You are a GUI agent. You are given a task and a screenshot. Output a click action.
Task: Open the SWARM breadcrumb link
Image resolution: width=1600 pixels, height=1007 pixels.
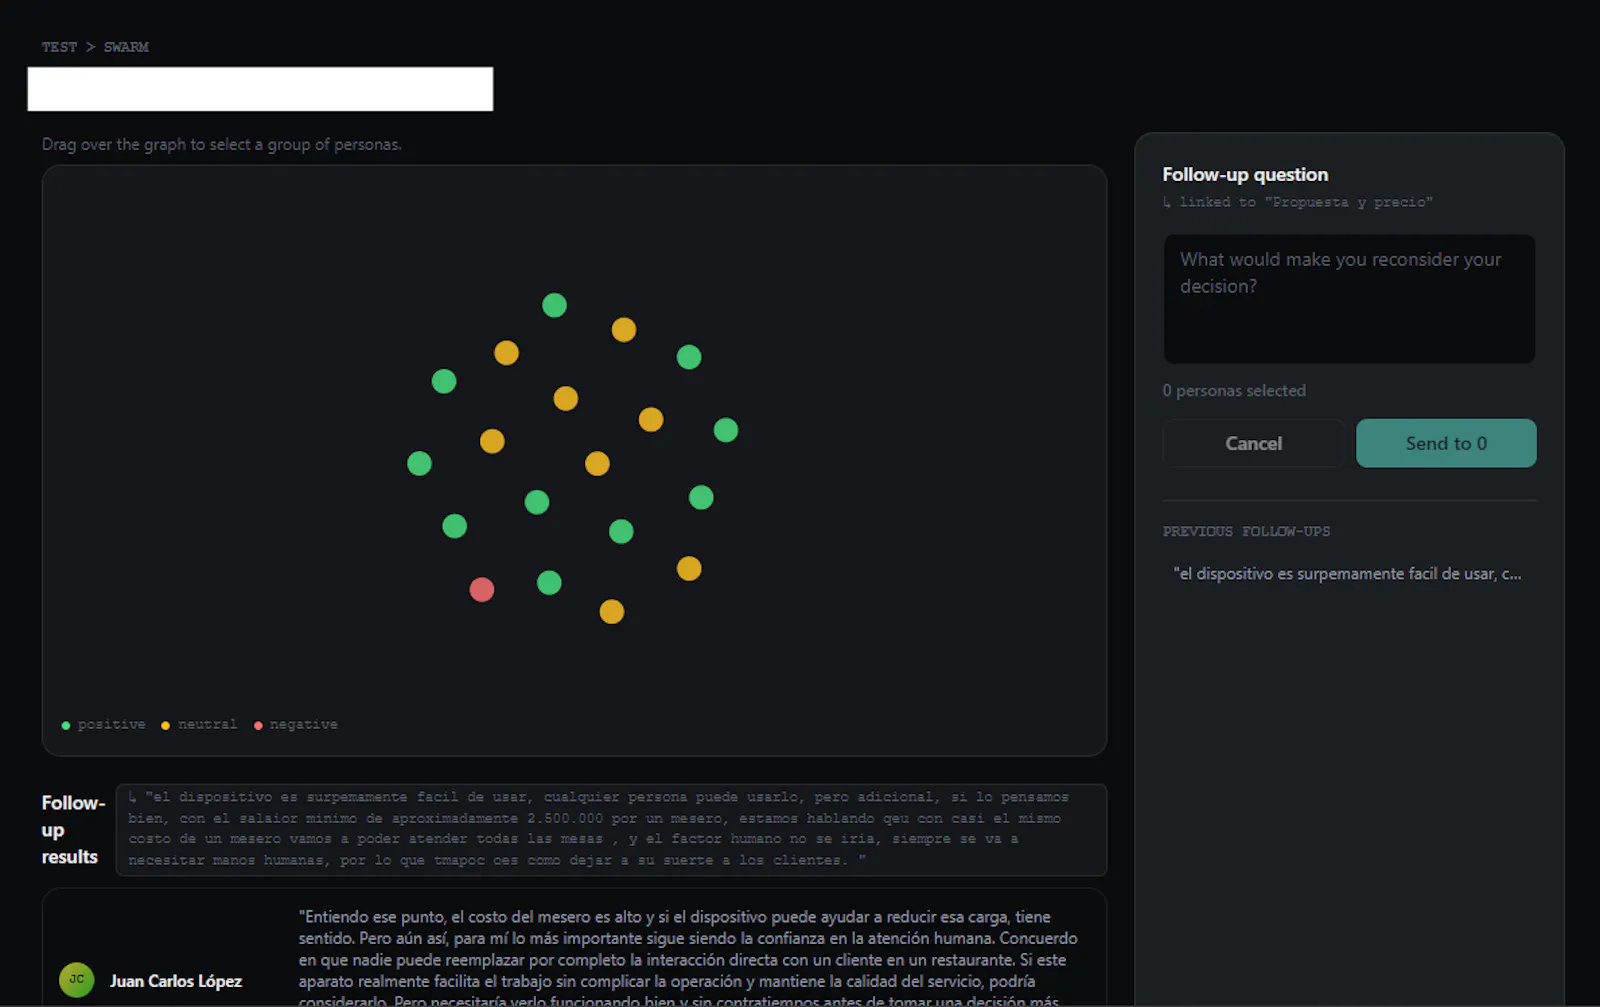coord(126,47)
